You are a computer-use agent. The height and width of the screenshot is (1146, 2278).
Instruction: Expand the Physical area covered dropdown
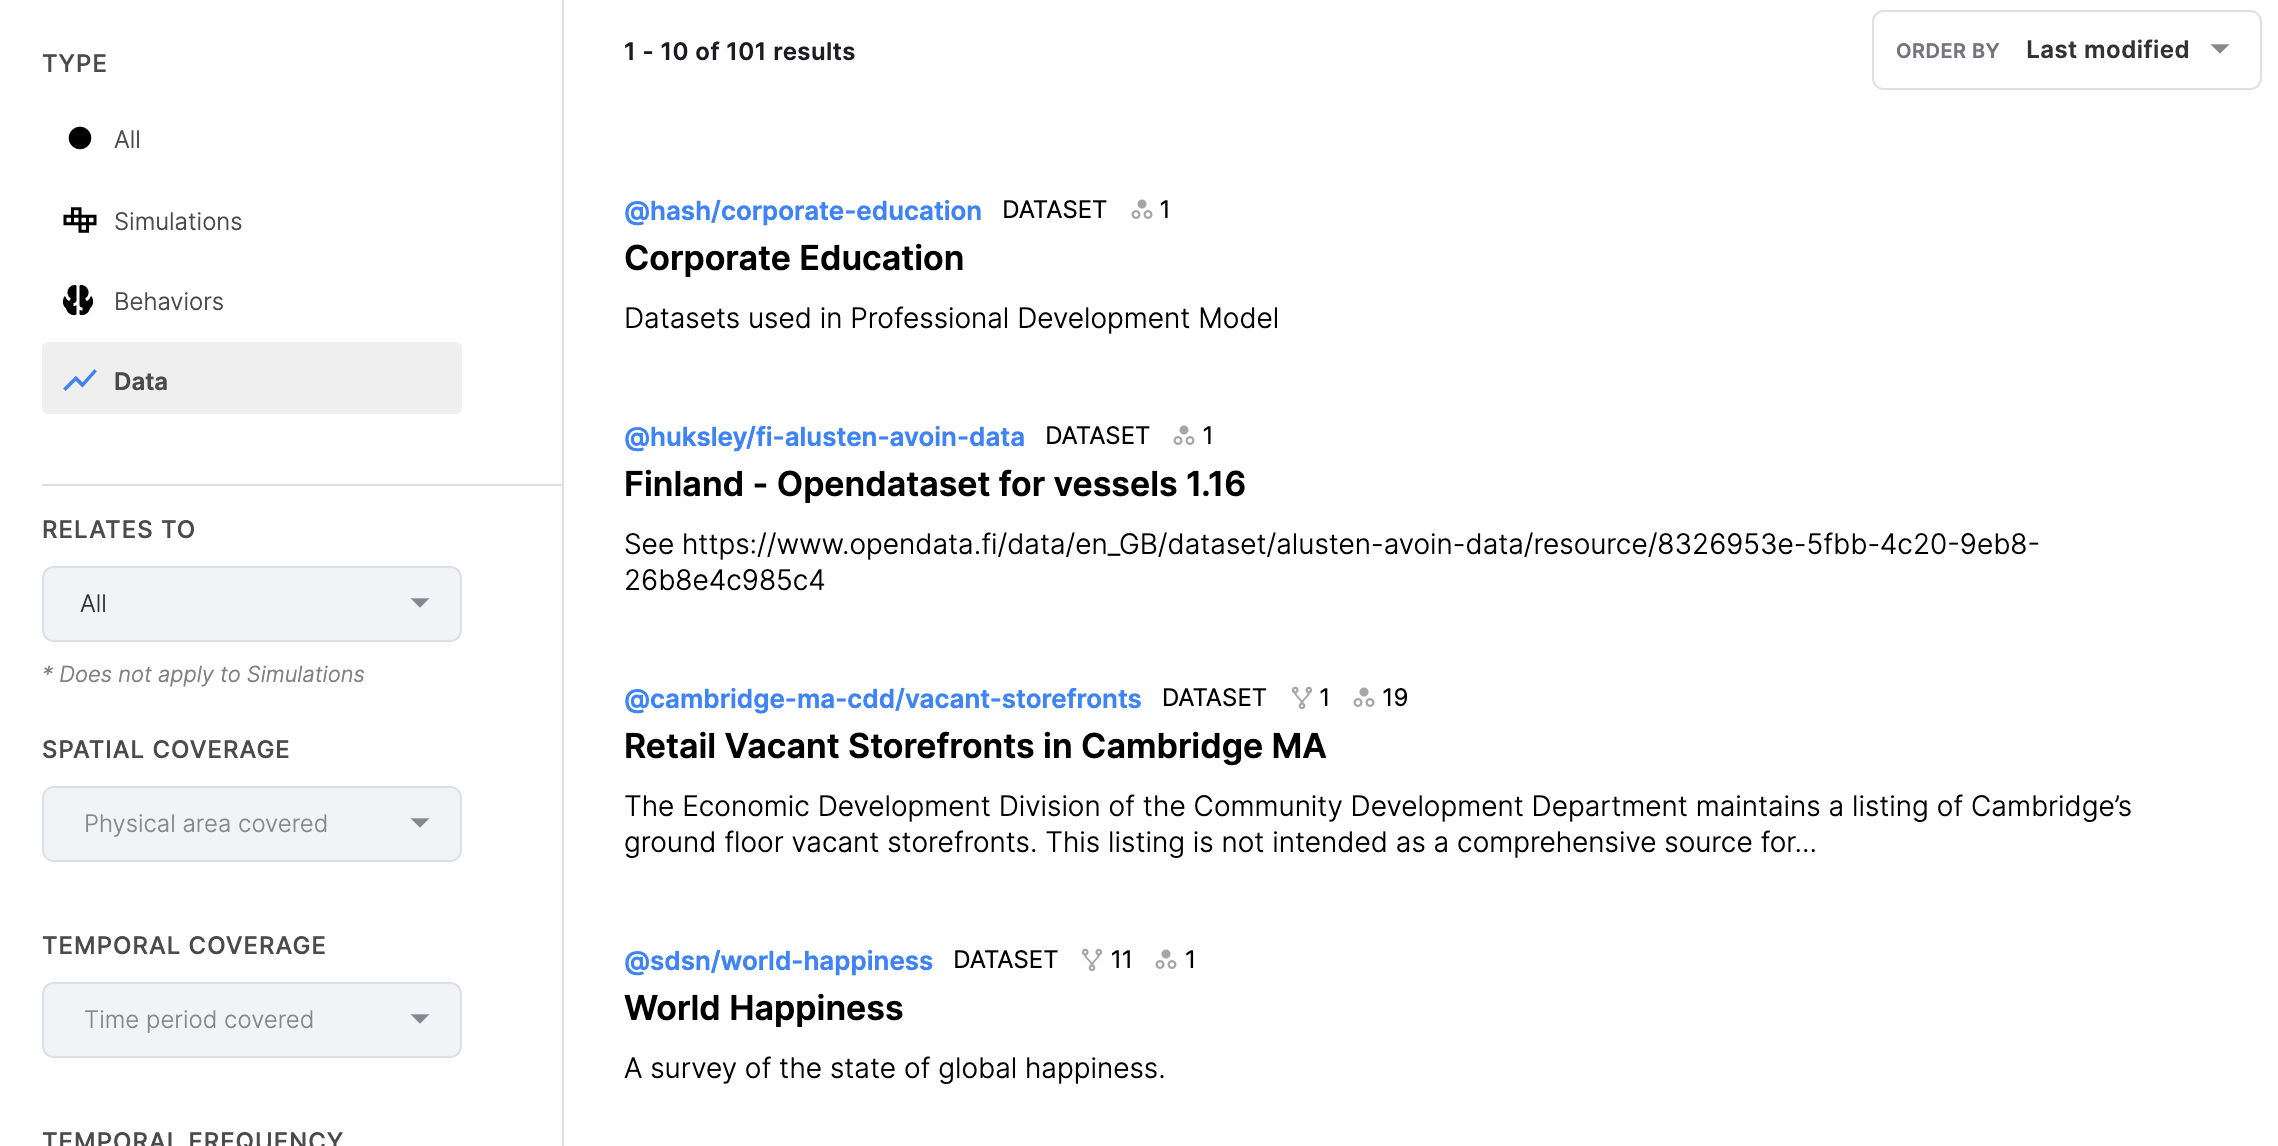[251, 824]
